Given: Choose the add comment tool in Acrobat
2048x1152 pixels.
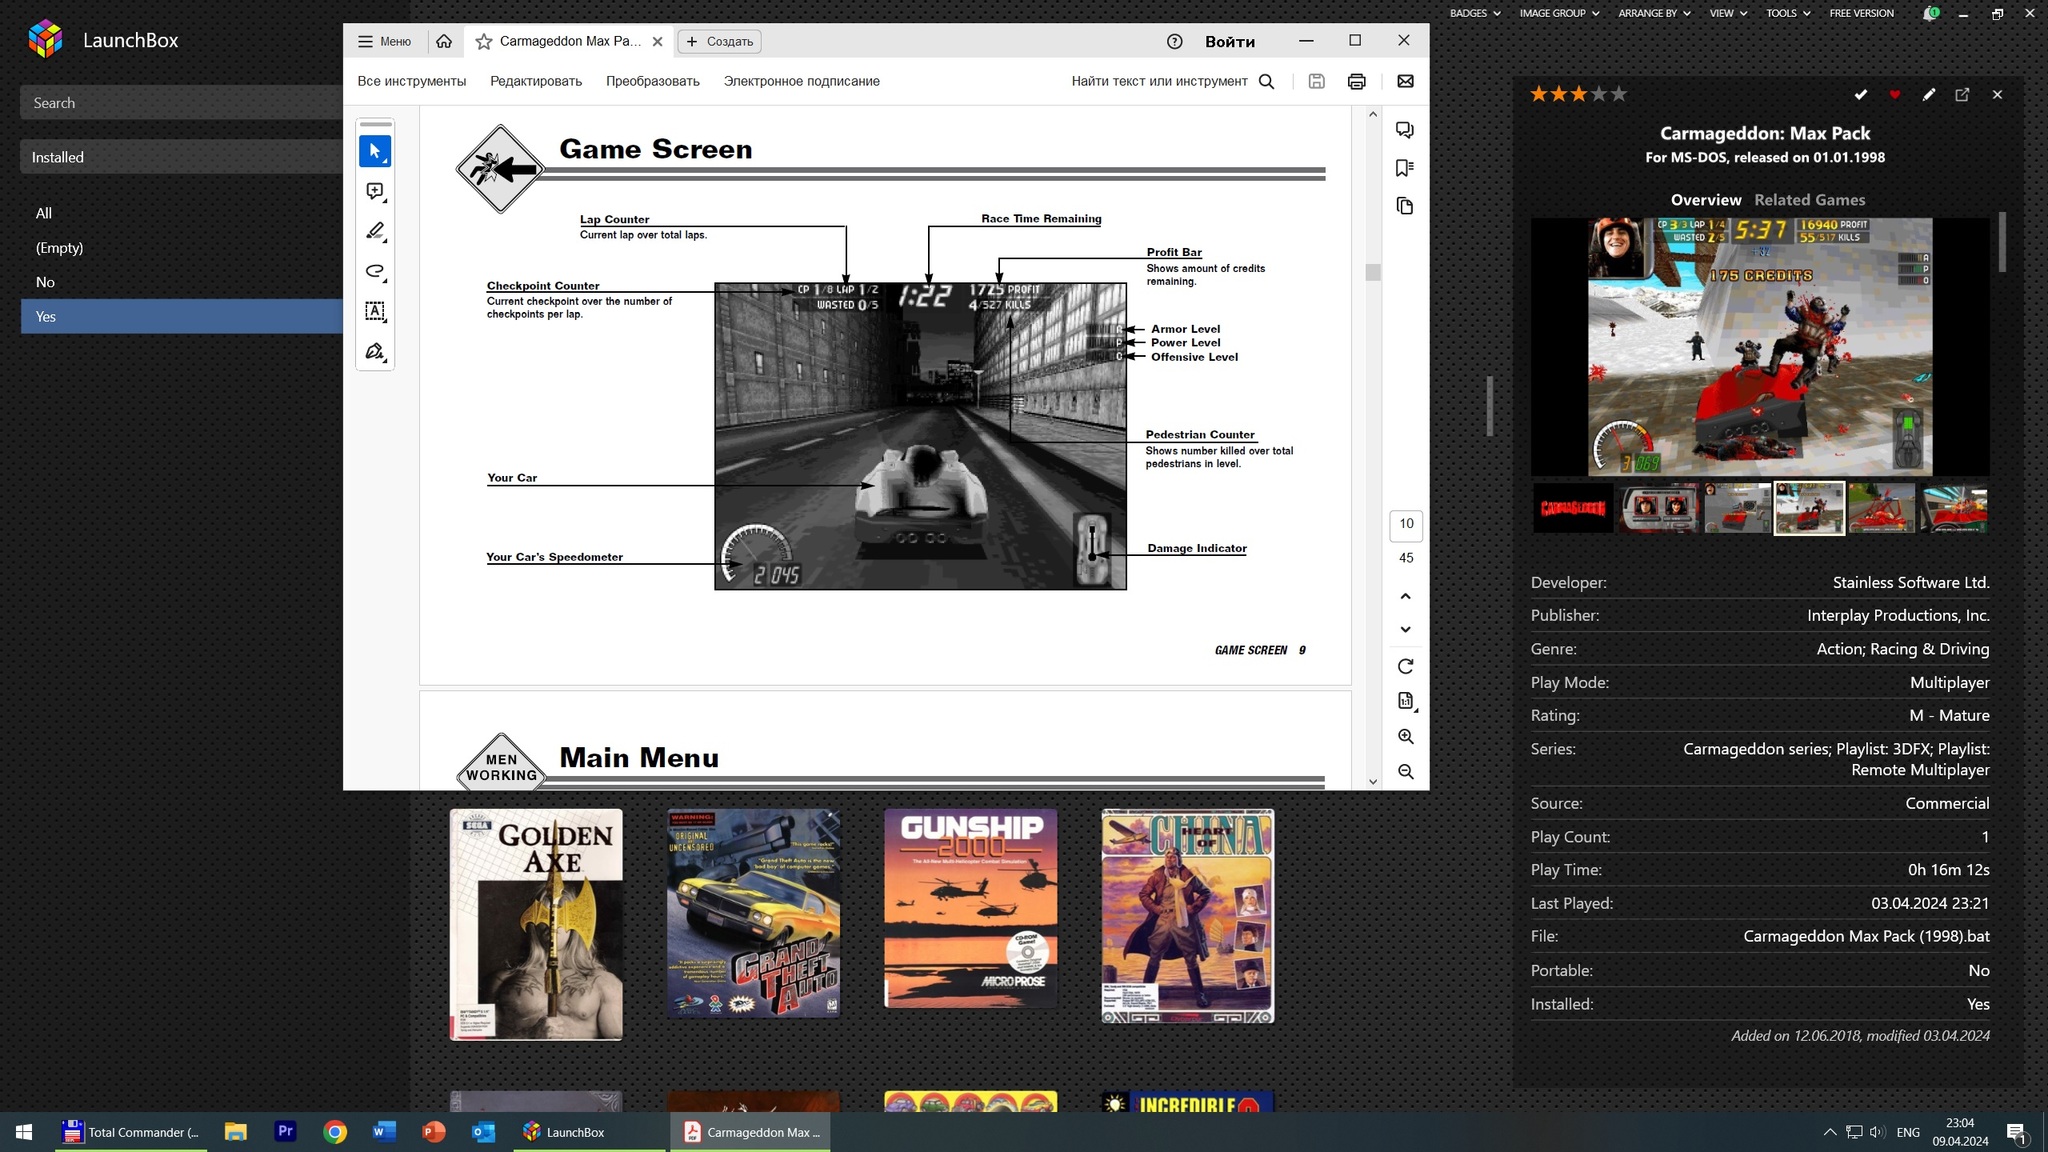Looking at the screenshot, I should [375, 191].
